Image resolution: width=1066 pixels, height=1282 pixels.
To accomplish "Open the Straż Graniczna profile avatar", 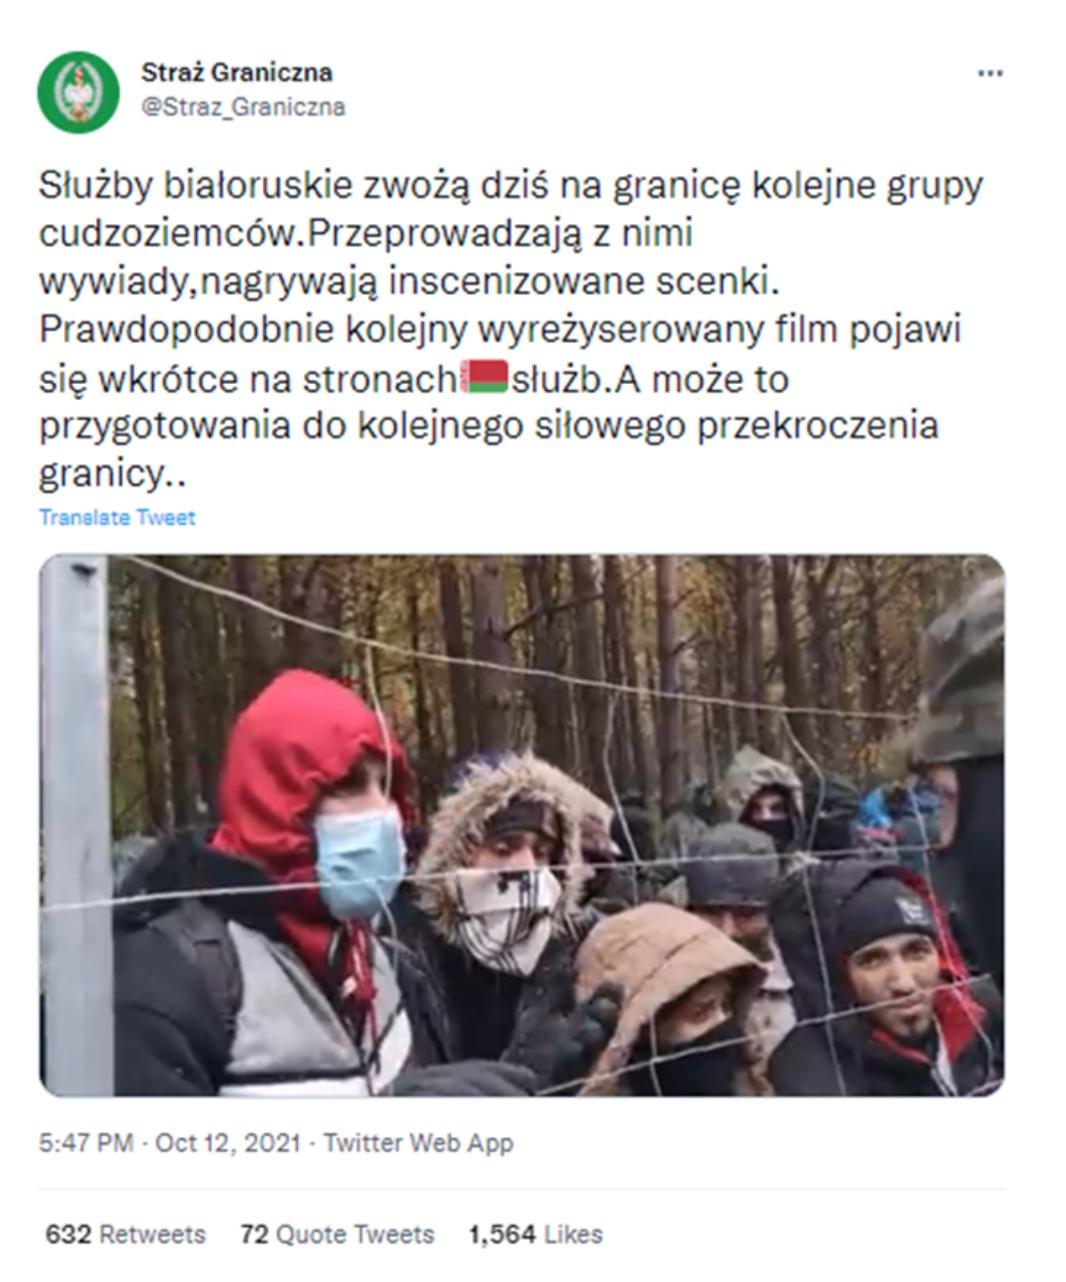I will pos(78,92).
